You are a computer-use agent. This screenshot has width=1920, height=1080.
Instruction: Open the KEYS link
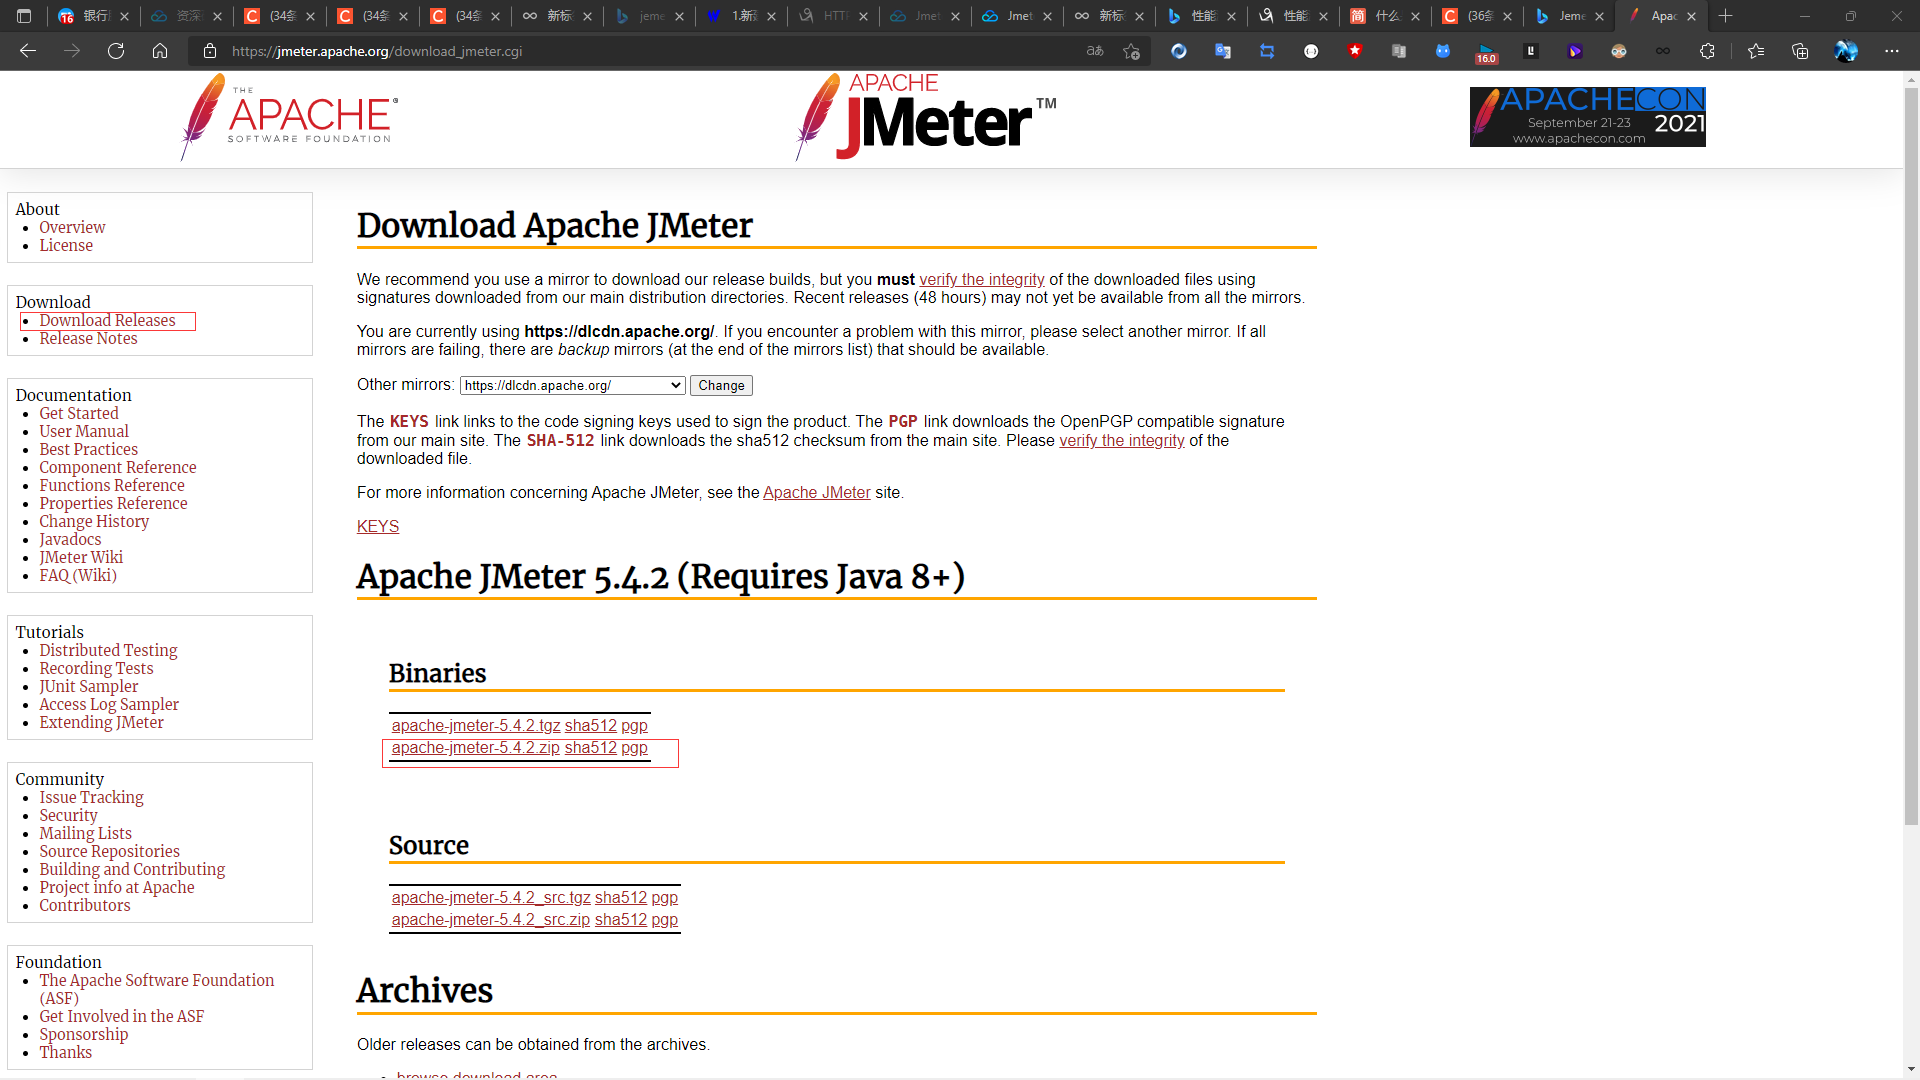click(x=377, y=527)
